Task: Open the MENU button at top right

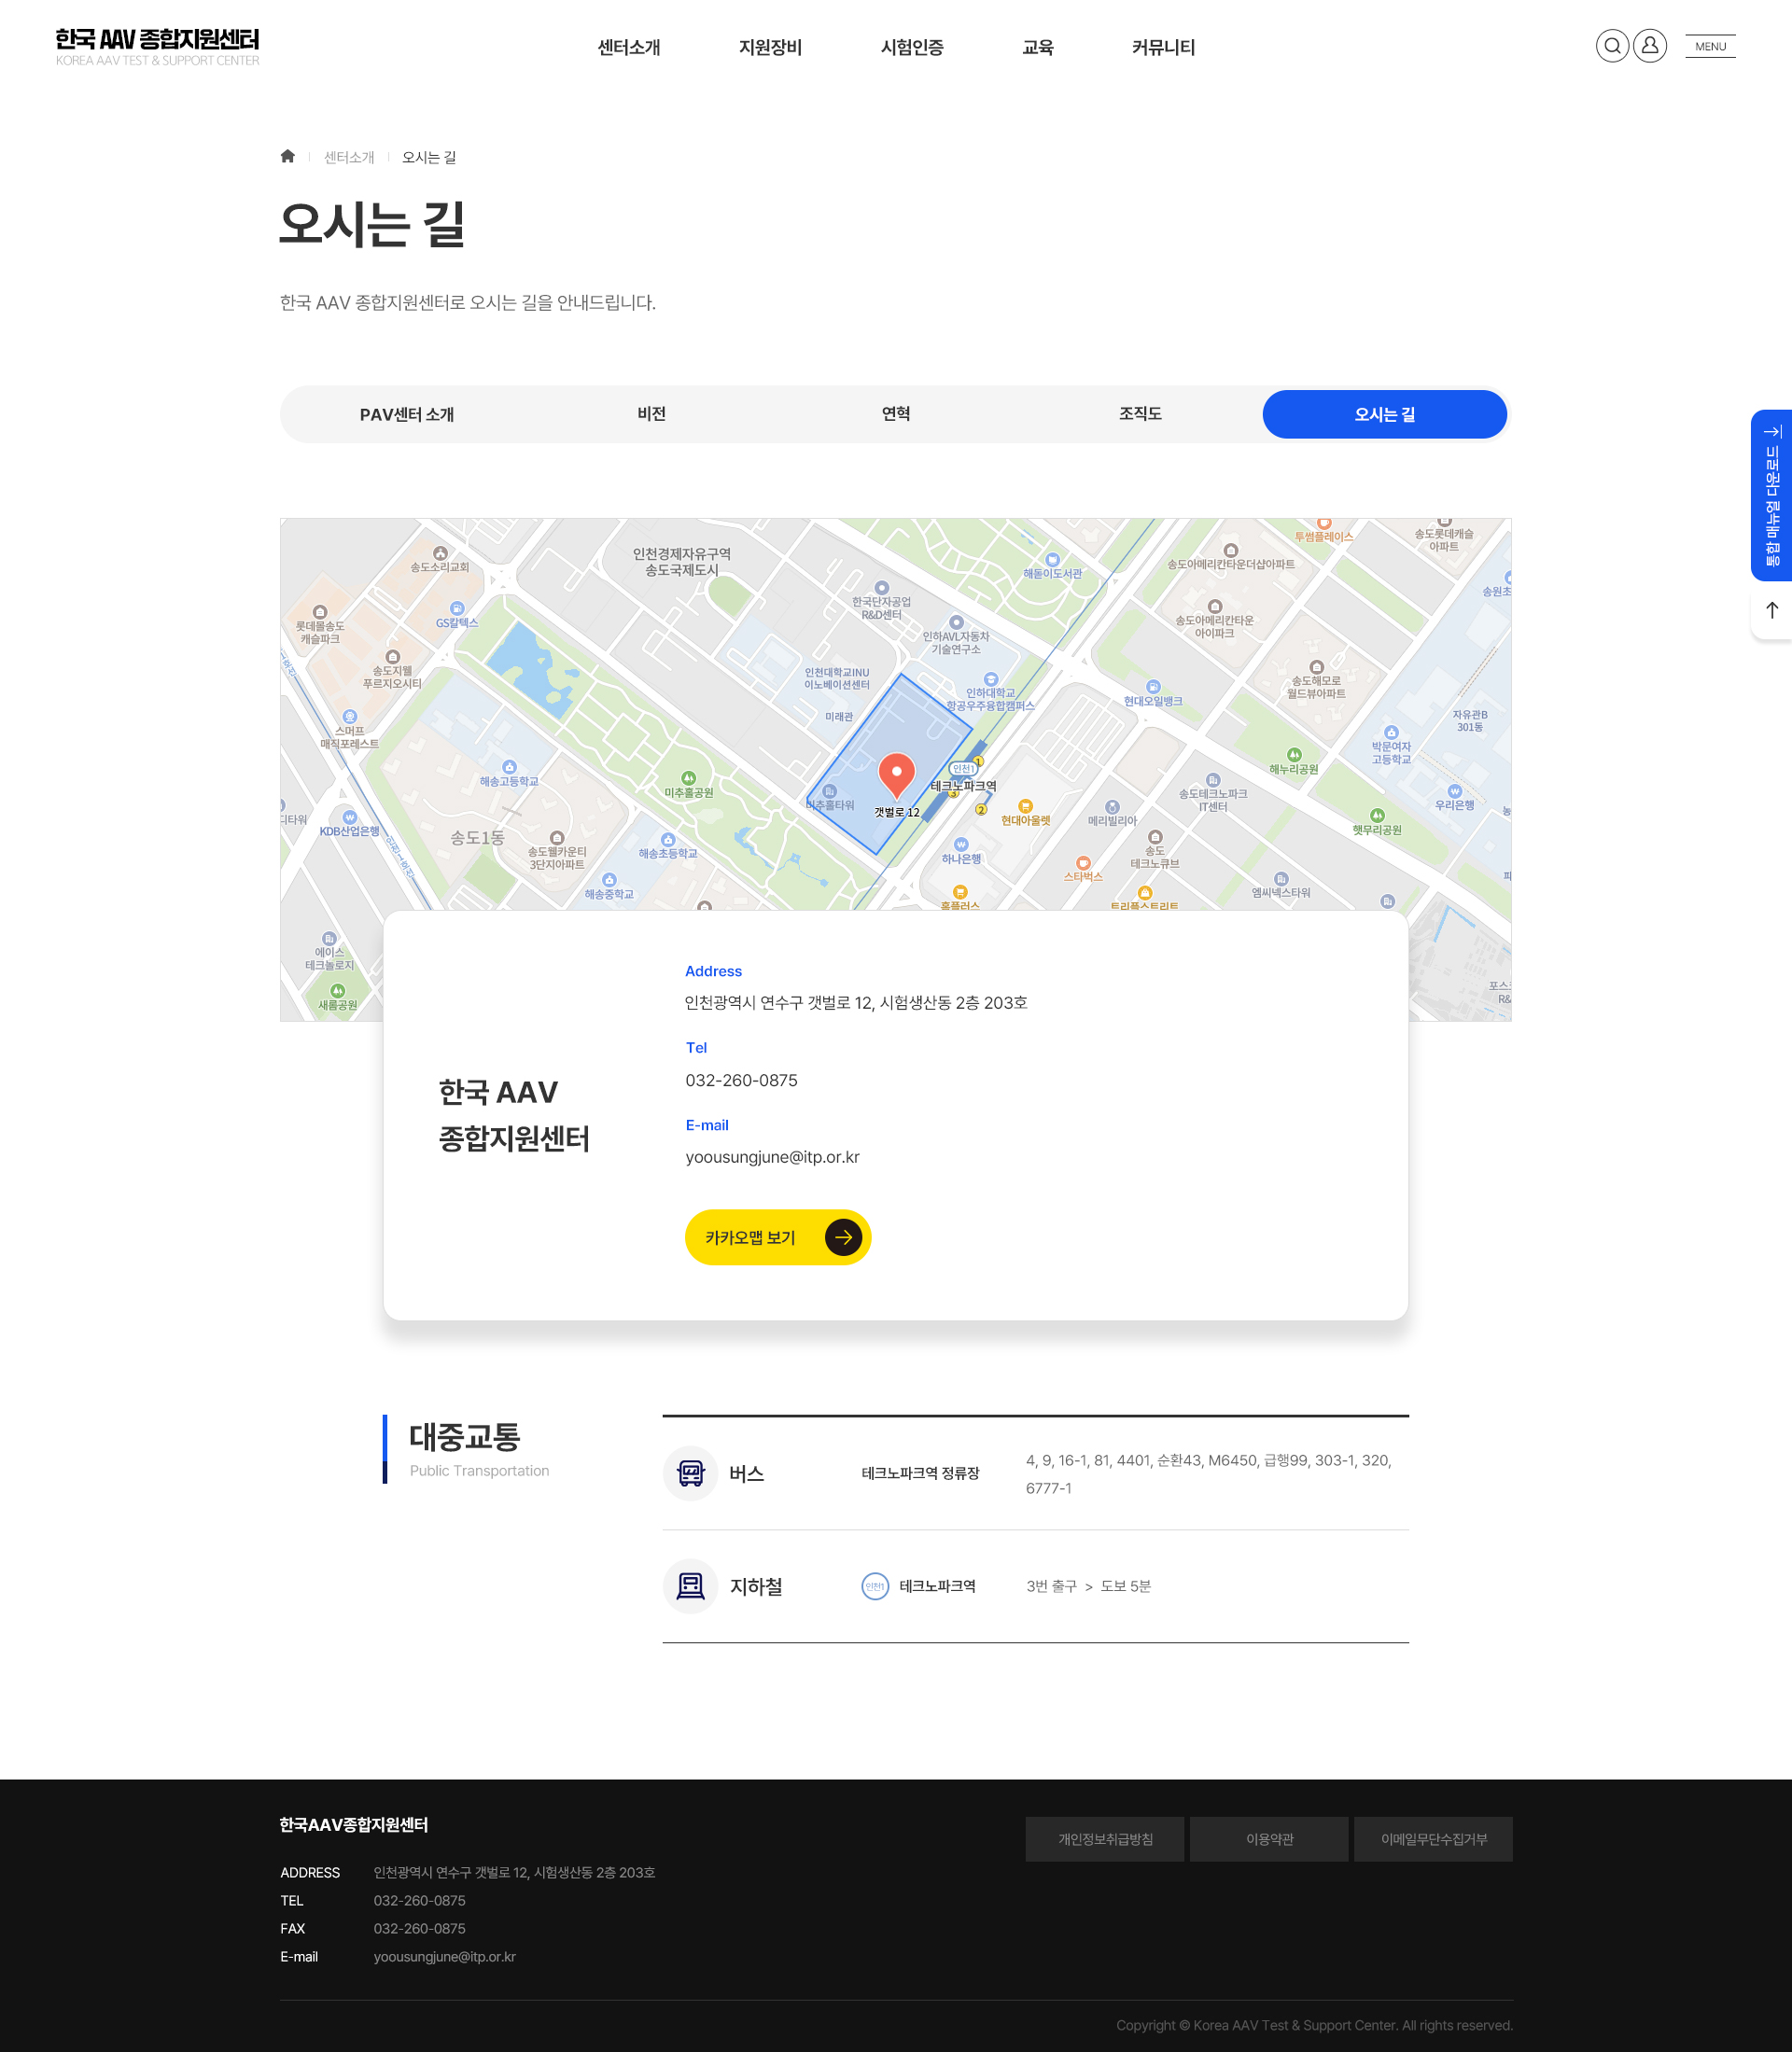Action: tap(1710, 46)
